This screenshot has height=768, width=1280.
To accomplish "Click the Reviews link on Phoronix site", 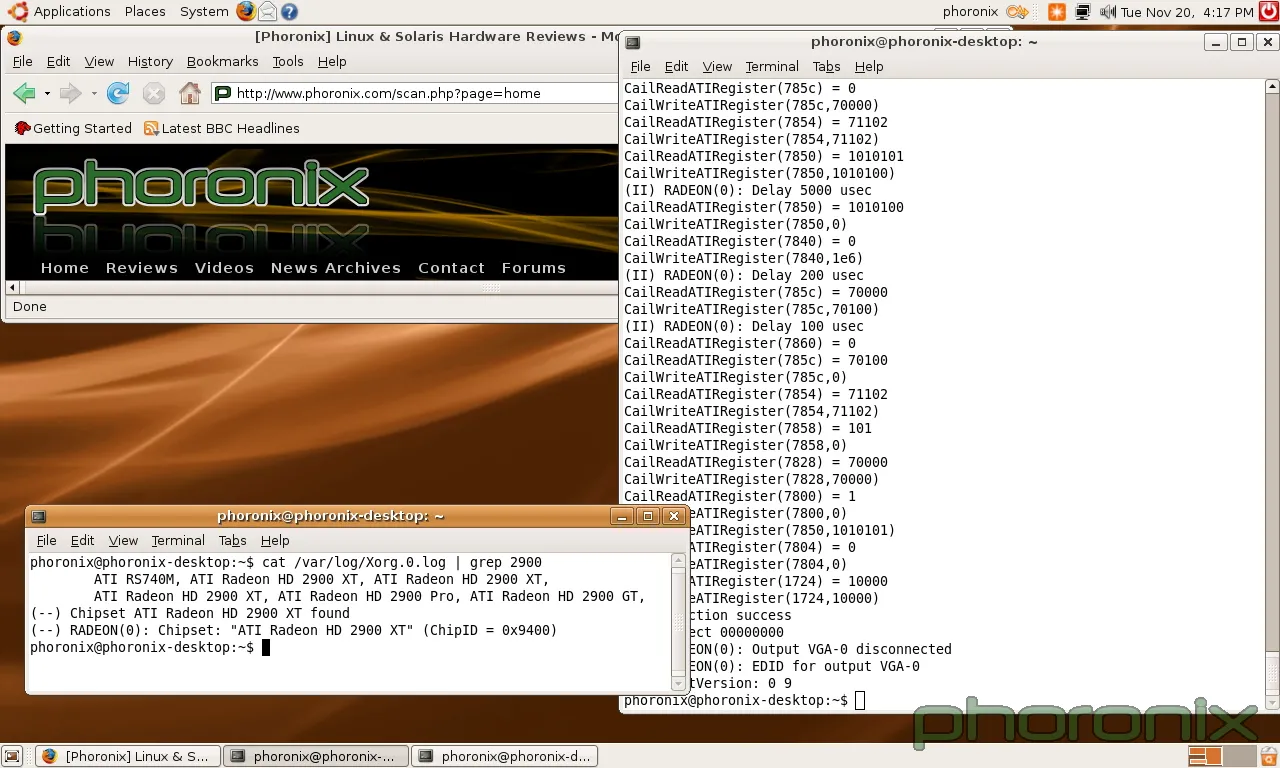I will (x=142, y=268).
